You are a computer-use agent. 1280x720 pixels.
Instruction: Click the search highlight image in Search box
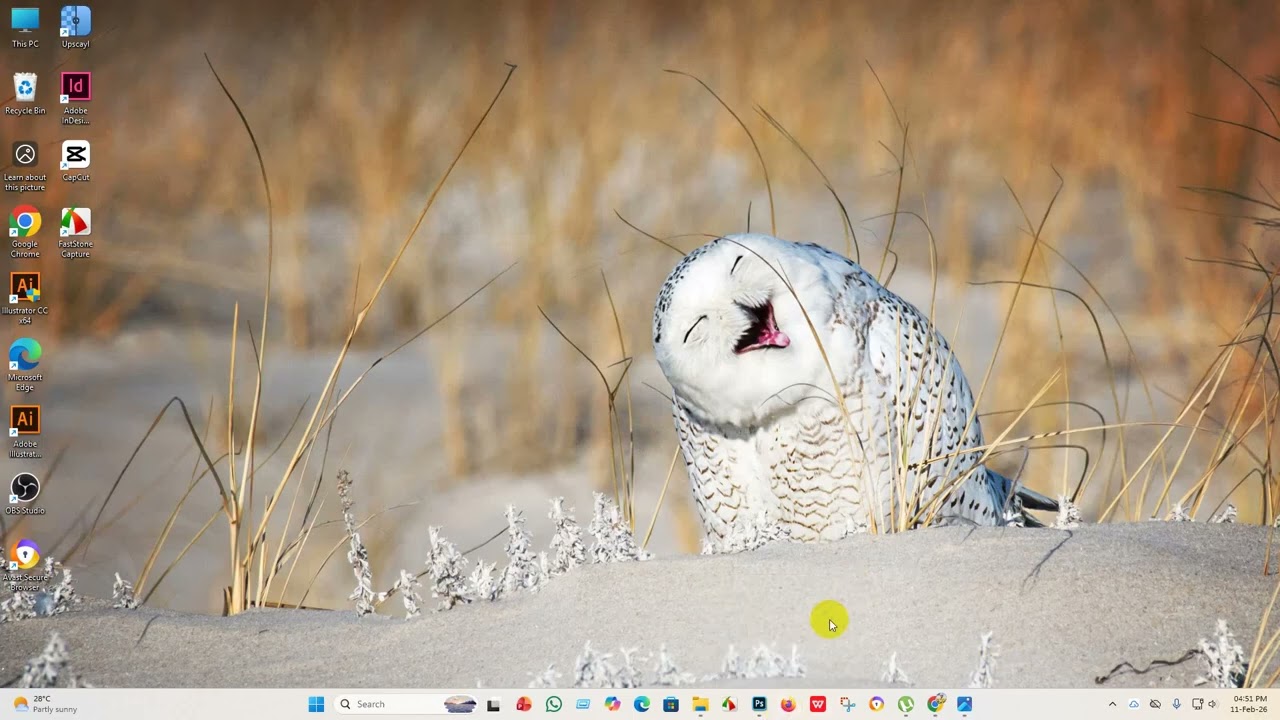(x=460, y=704)
